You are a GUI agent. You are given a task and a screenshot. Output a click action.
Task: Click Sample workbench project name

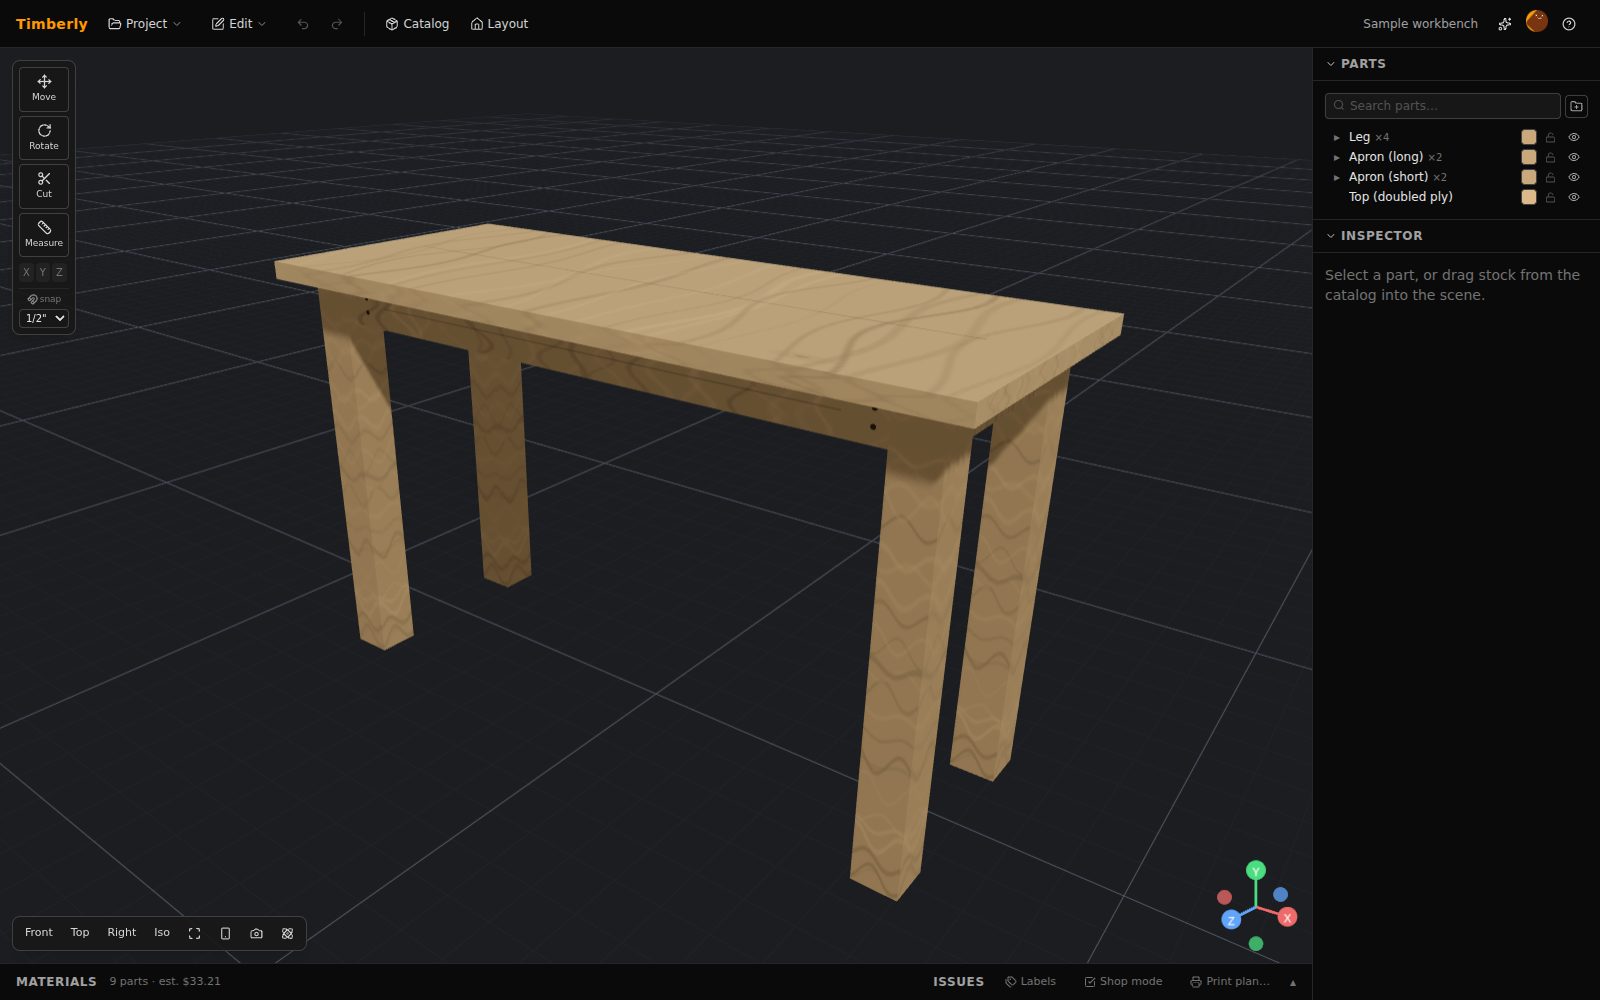[x=1420, y=24]
